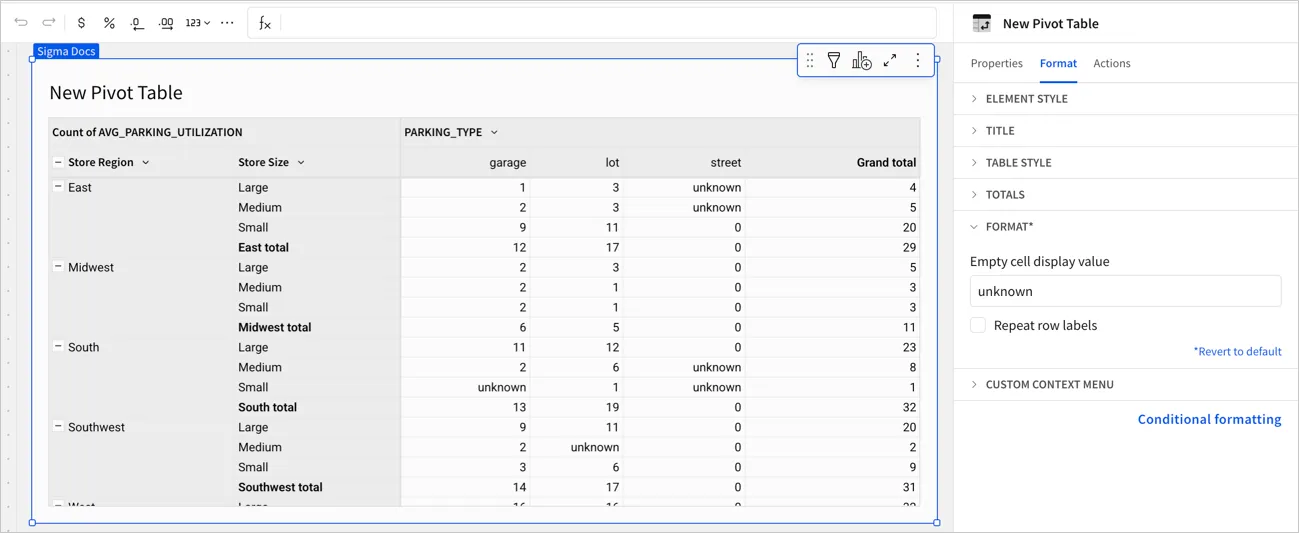Open Conditional formatting link
The height and width of the screenshot is (533, 1299).
pos(1209,420)
